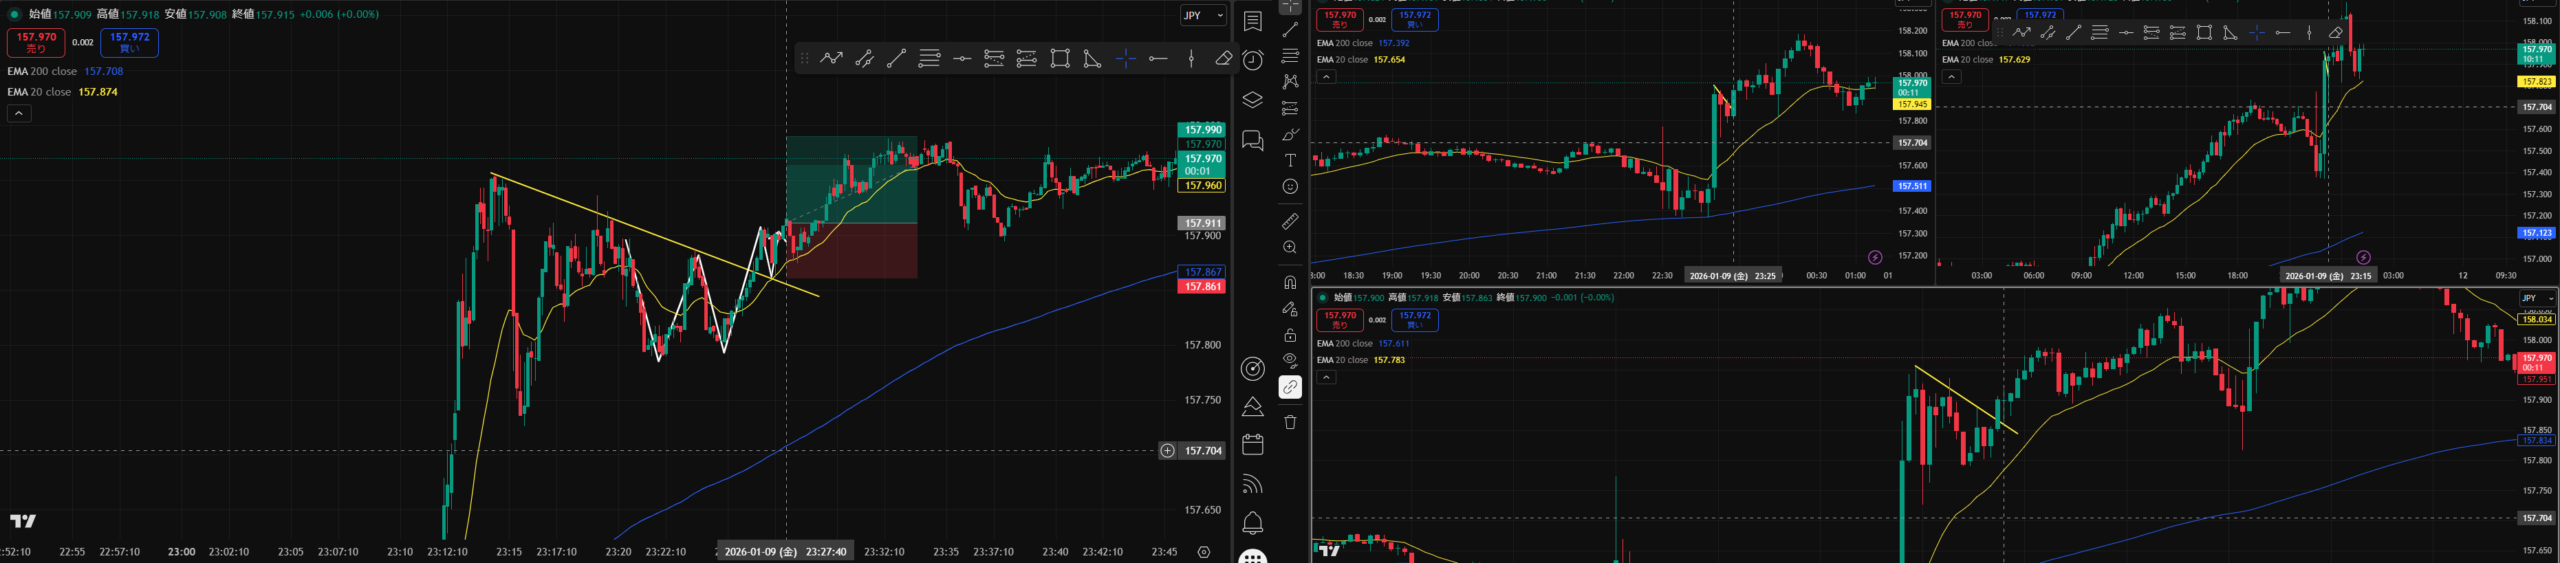Toggle magnet mode in drawing sidebar
This screenshot has width=2560, height=563.
(1290, 282)
